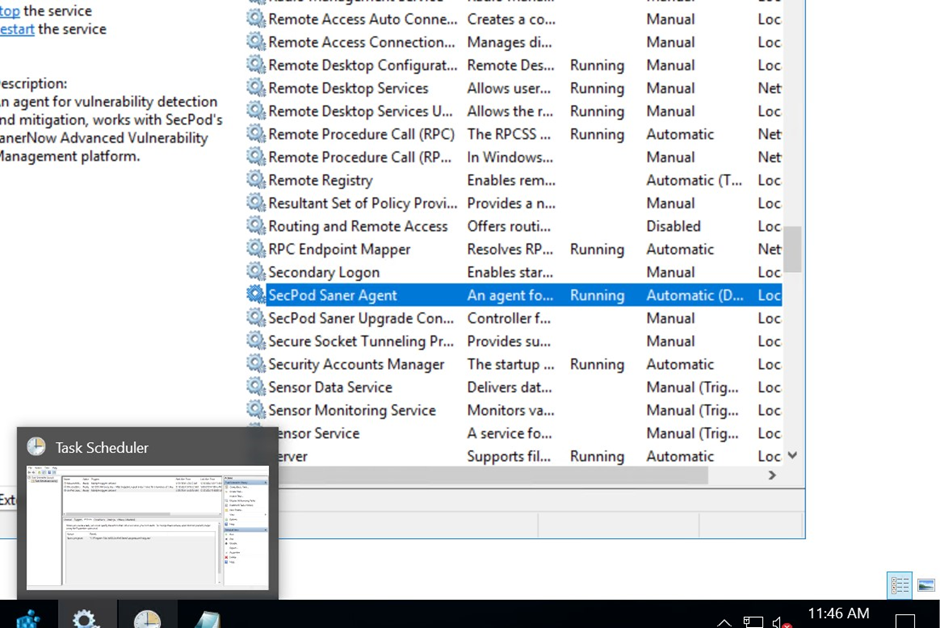
Task: Click the gear icon beside Sensor Data Service
Action: point(256,387)
